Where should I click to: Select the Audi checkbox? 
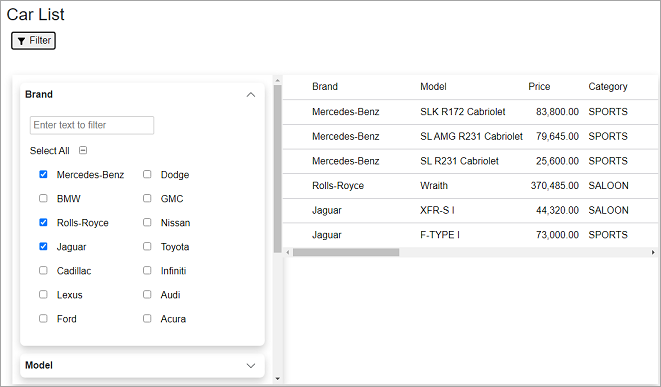147,294
